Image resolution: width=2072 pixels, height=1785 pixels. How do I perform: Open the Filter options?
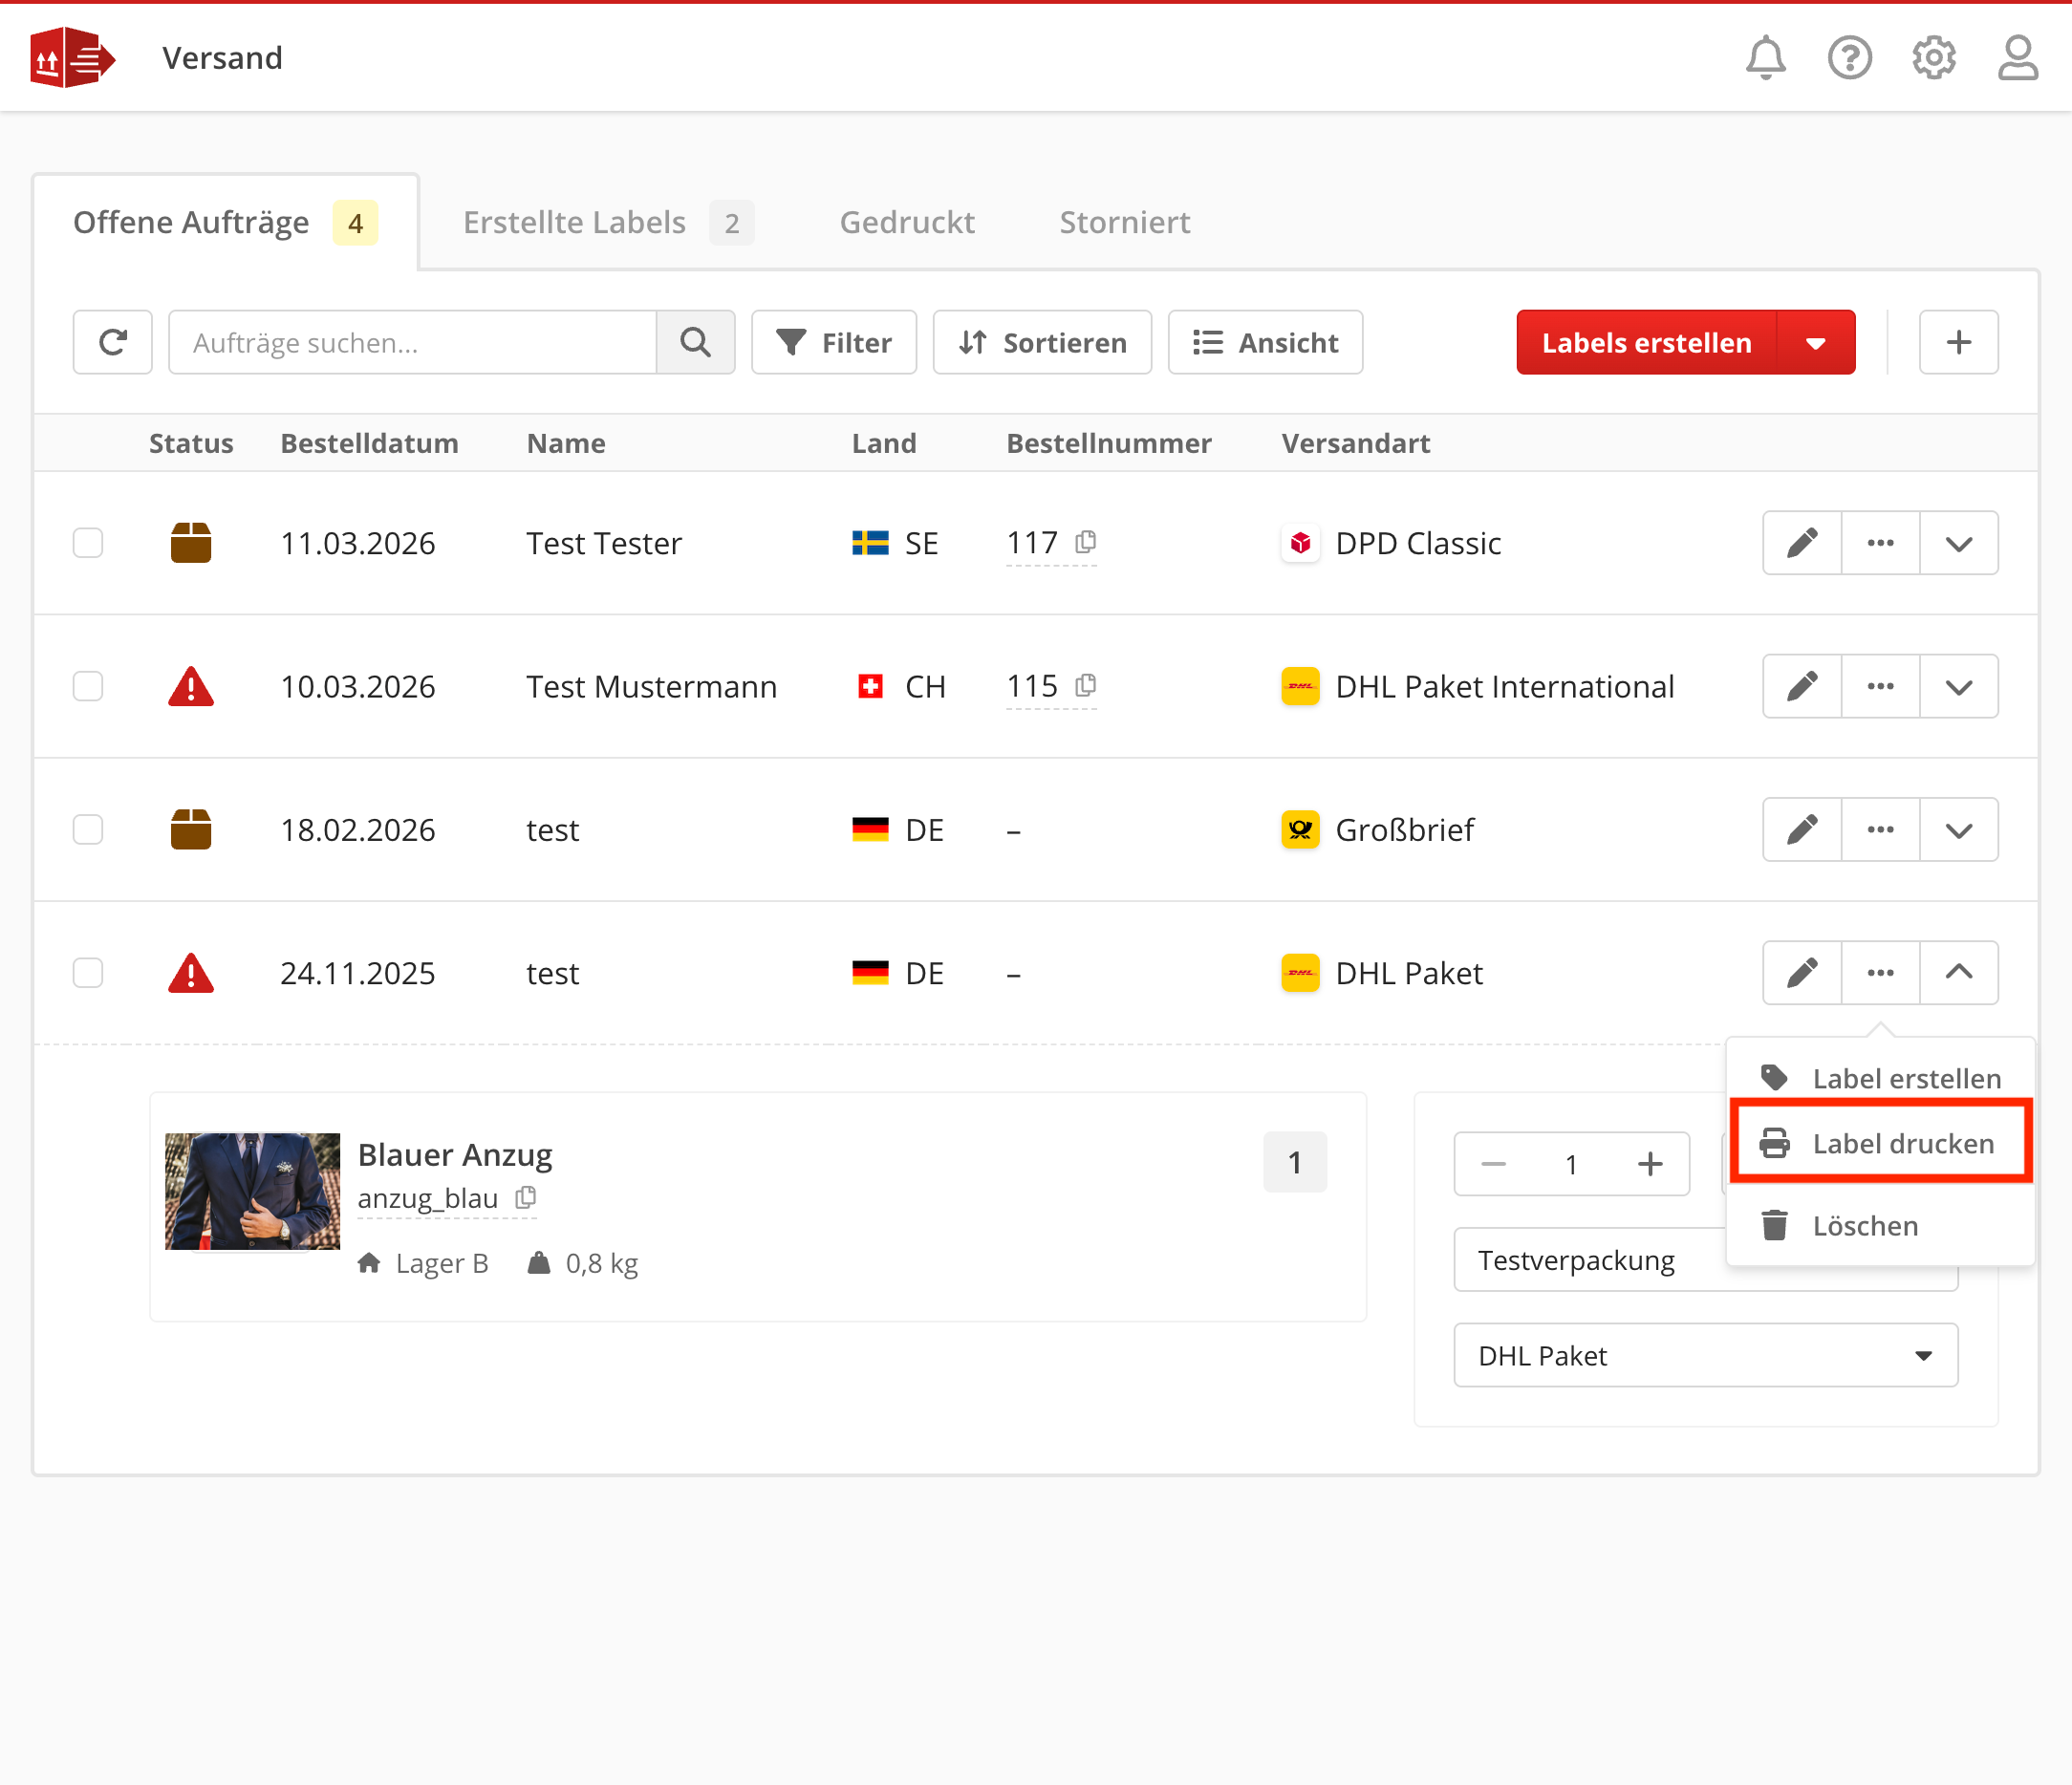coord(834,342)
